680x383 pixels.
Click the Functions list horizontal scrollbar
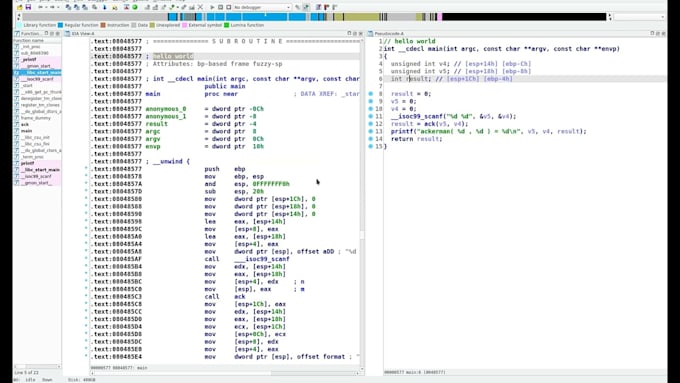pyautogui.click(x=37, y=367)
